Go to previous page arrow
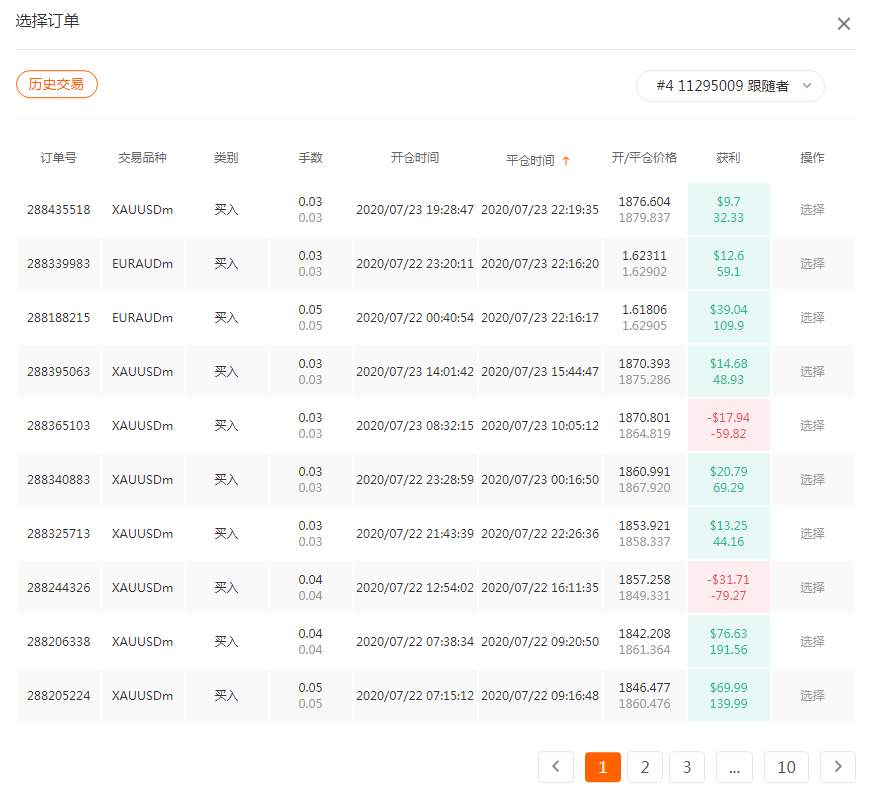 pos(555,767)
